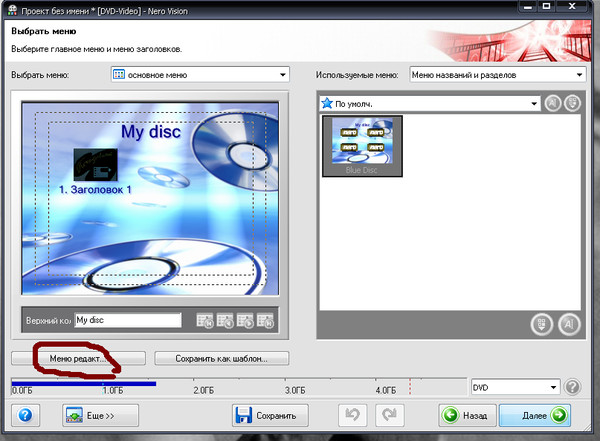Open the основное меню dropdown
600x441 pixels.
pos(200,75)
